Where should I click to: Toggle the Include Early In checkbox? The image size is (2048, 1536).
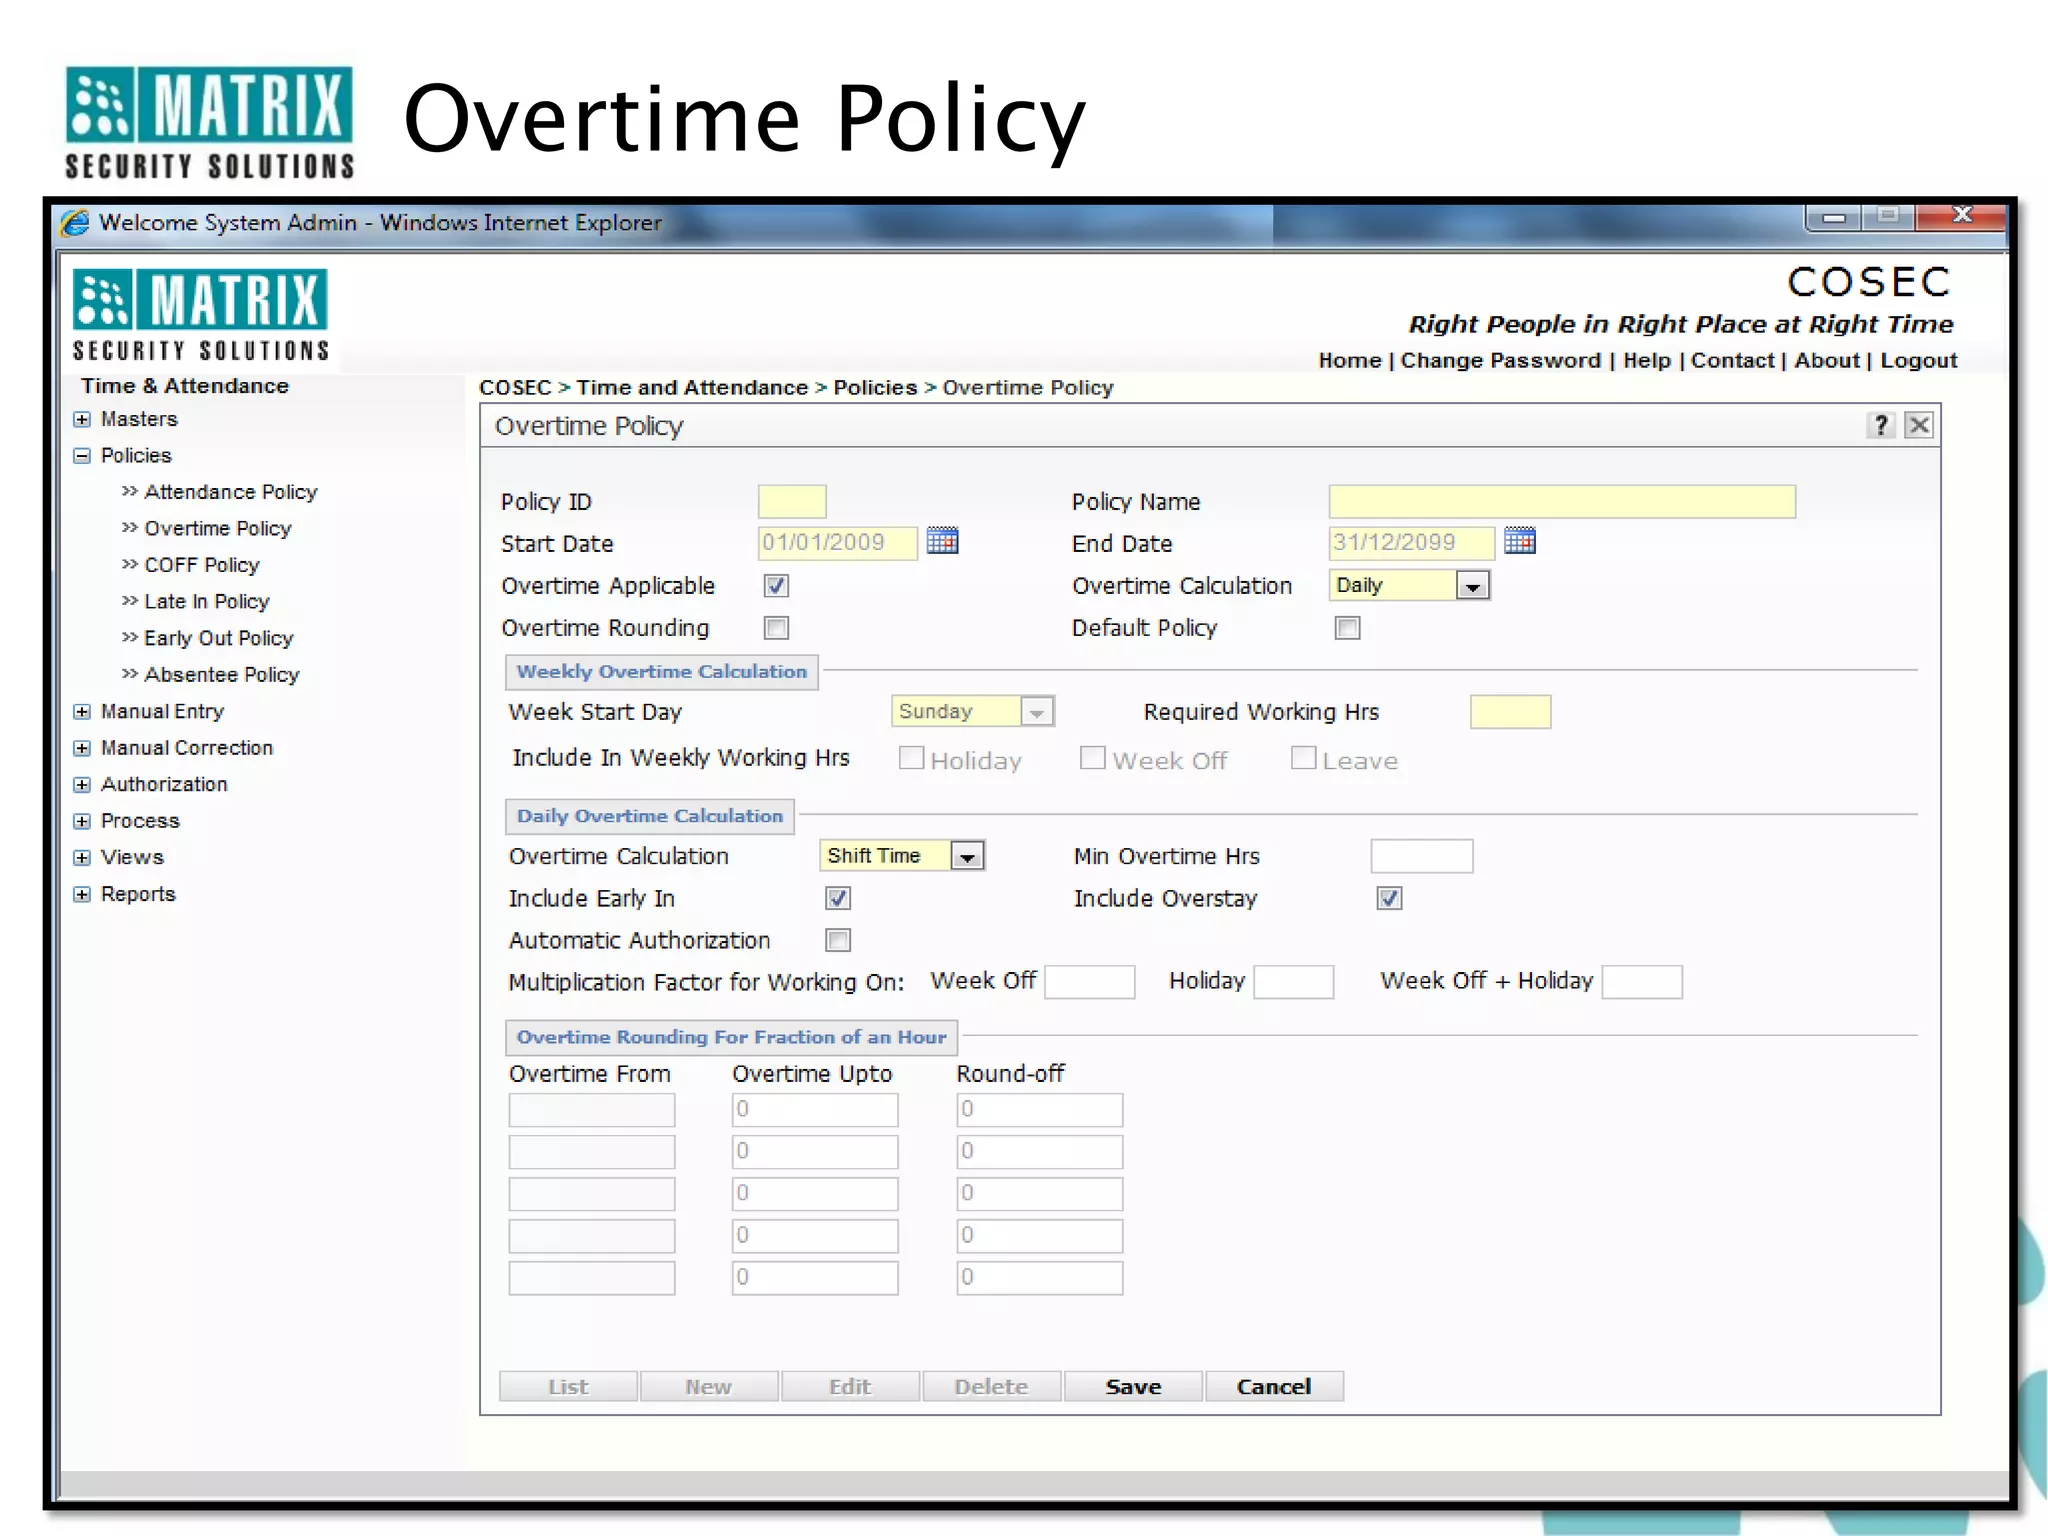[838, 898]
